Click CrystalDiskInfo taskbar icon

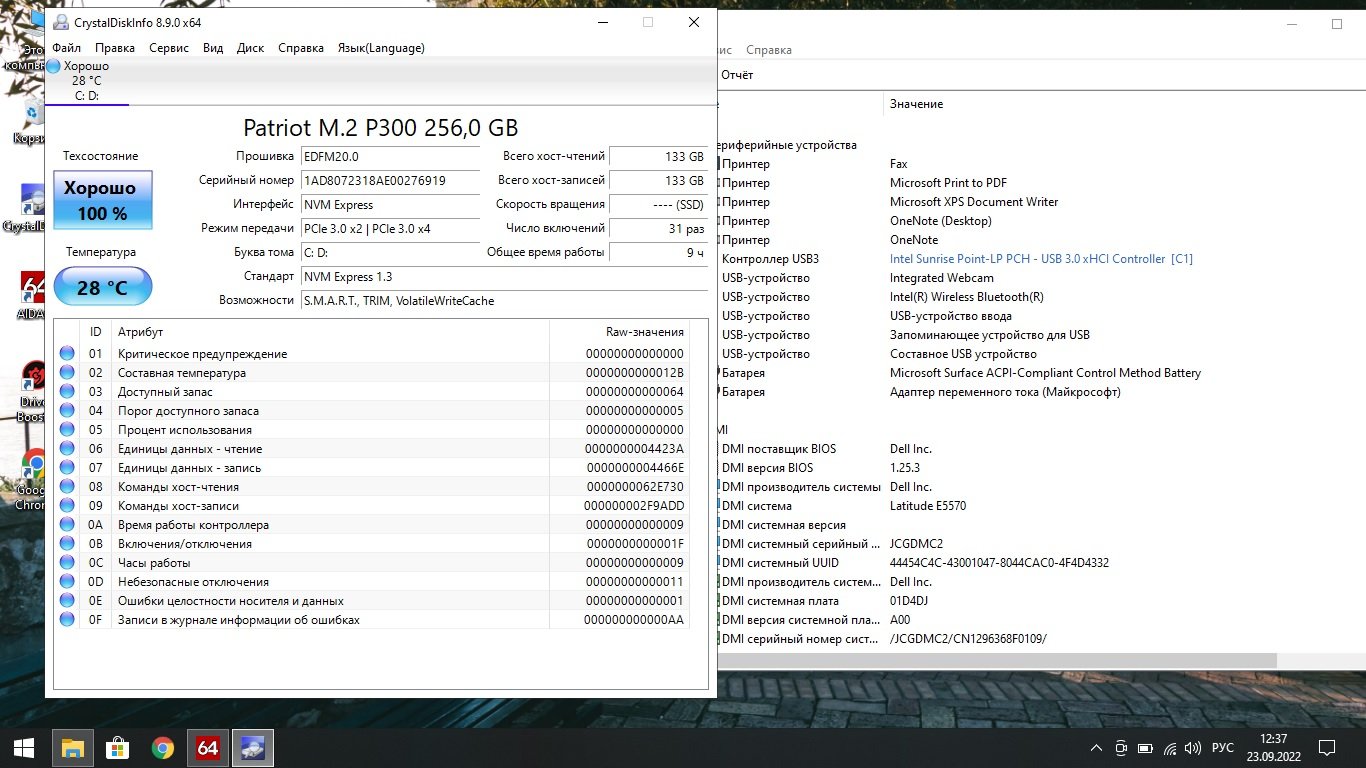point(253,747)
